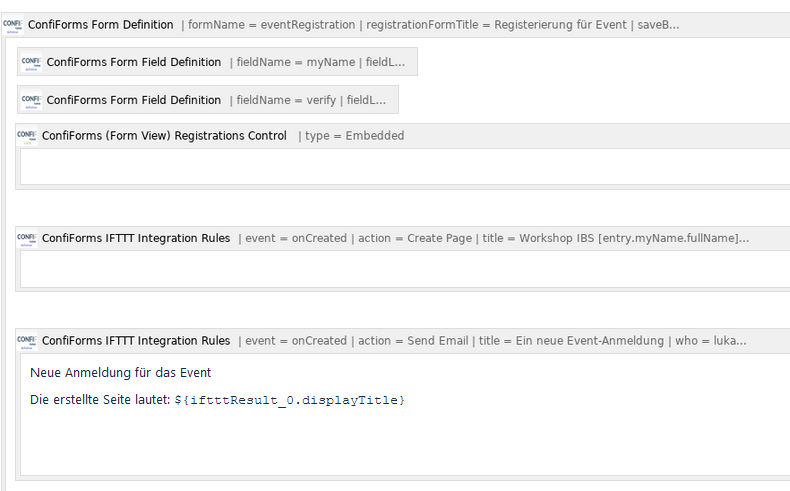Click the Registrations Control macro header
Image resolution: width=790 pixels, height=491 pixels.
click(403, 136)
